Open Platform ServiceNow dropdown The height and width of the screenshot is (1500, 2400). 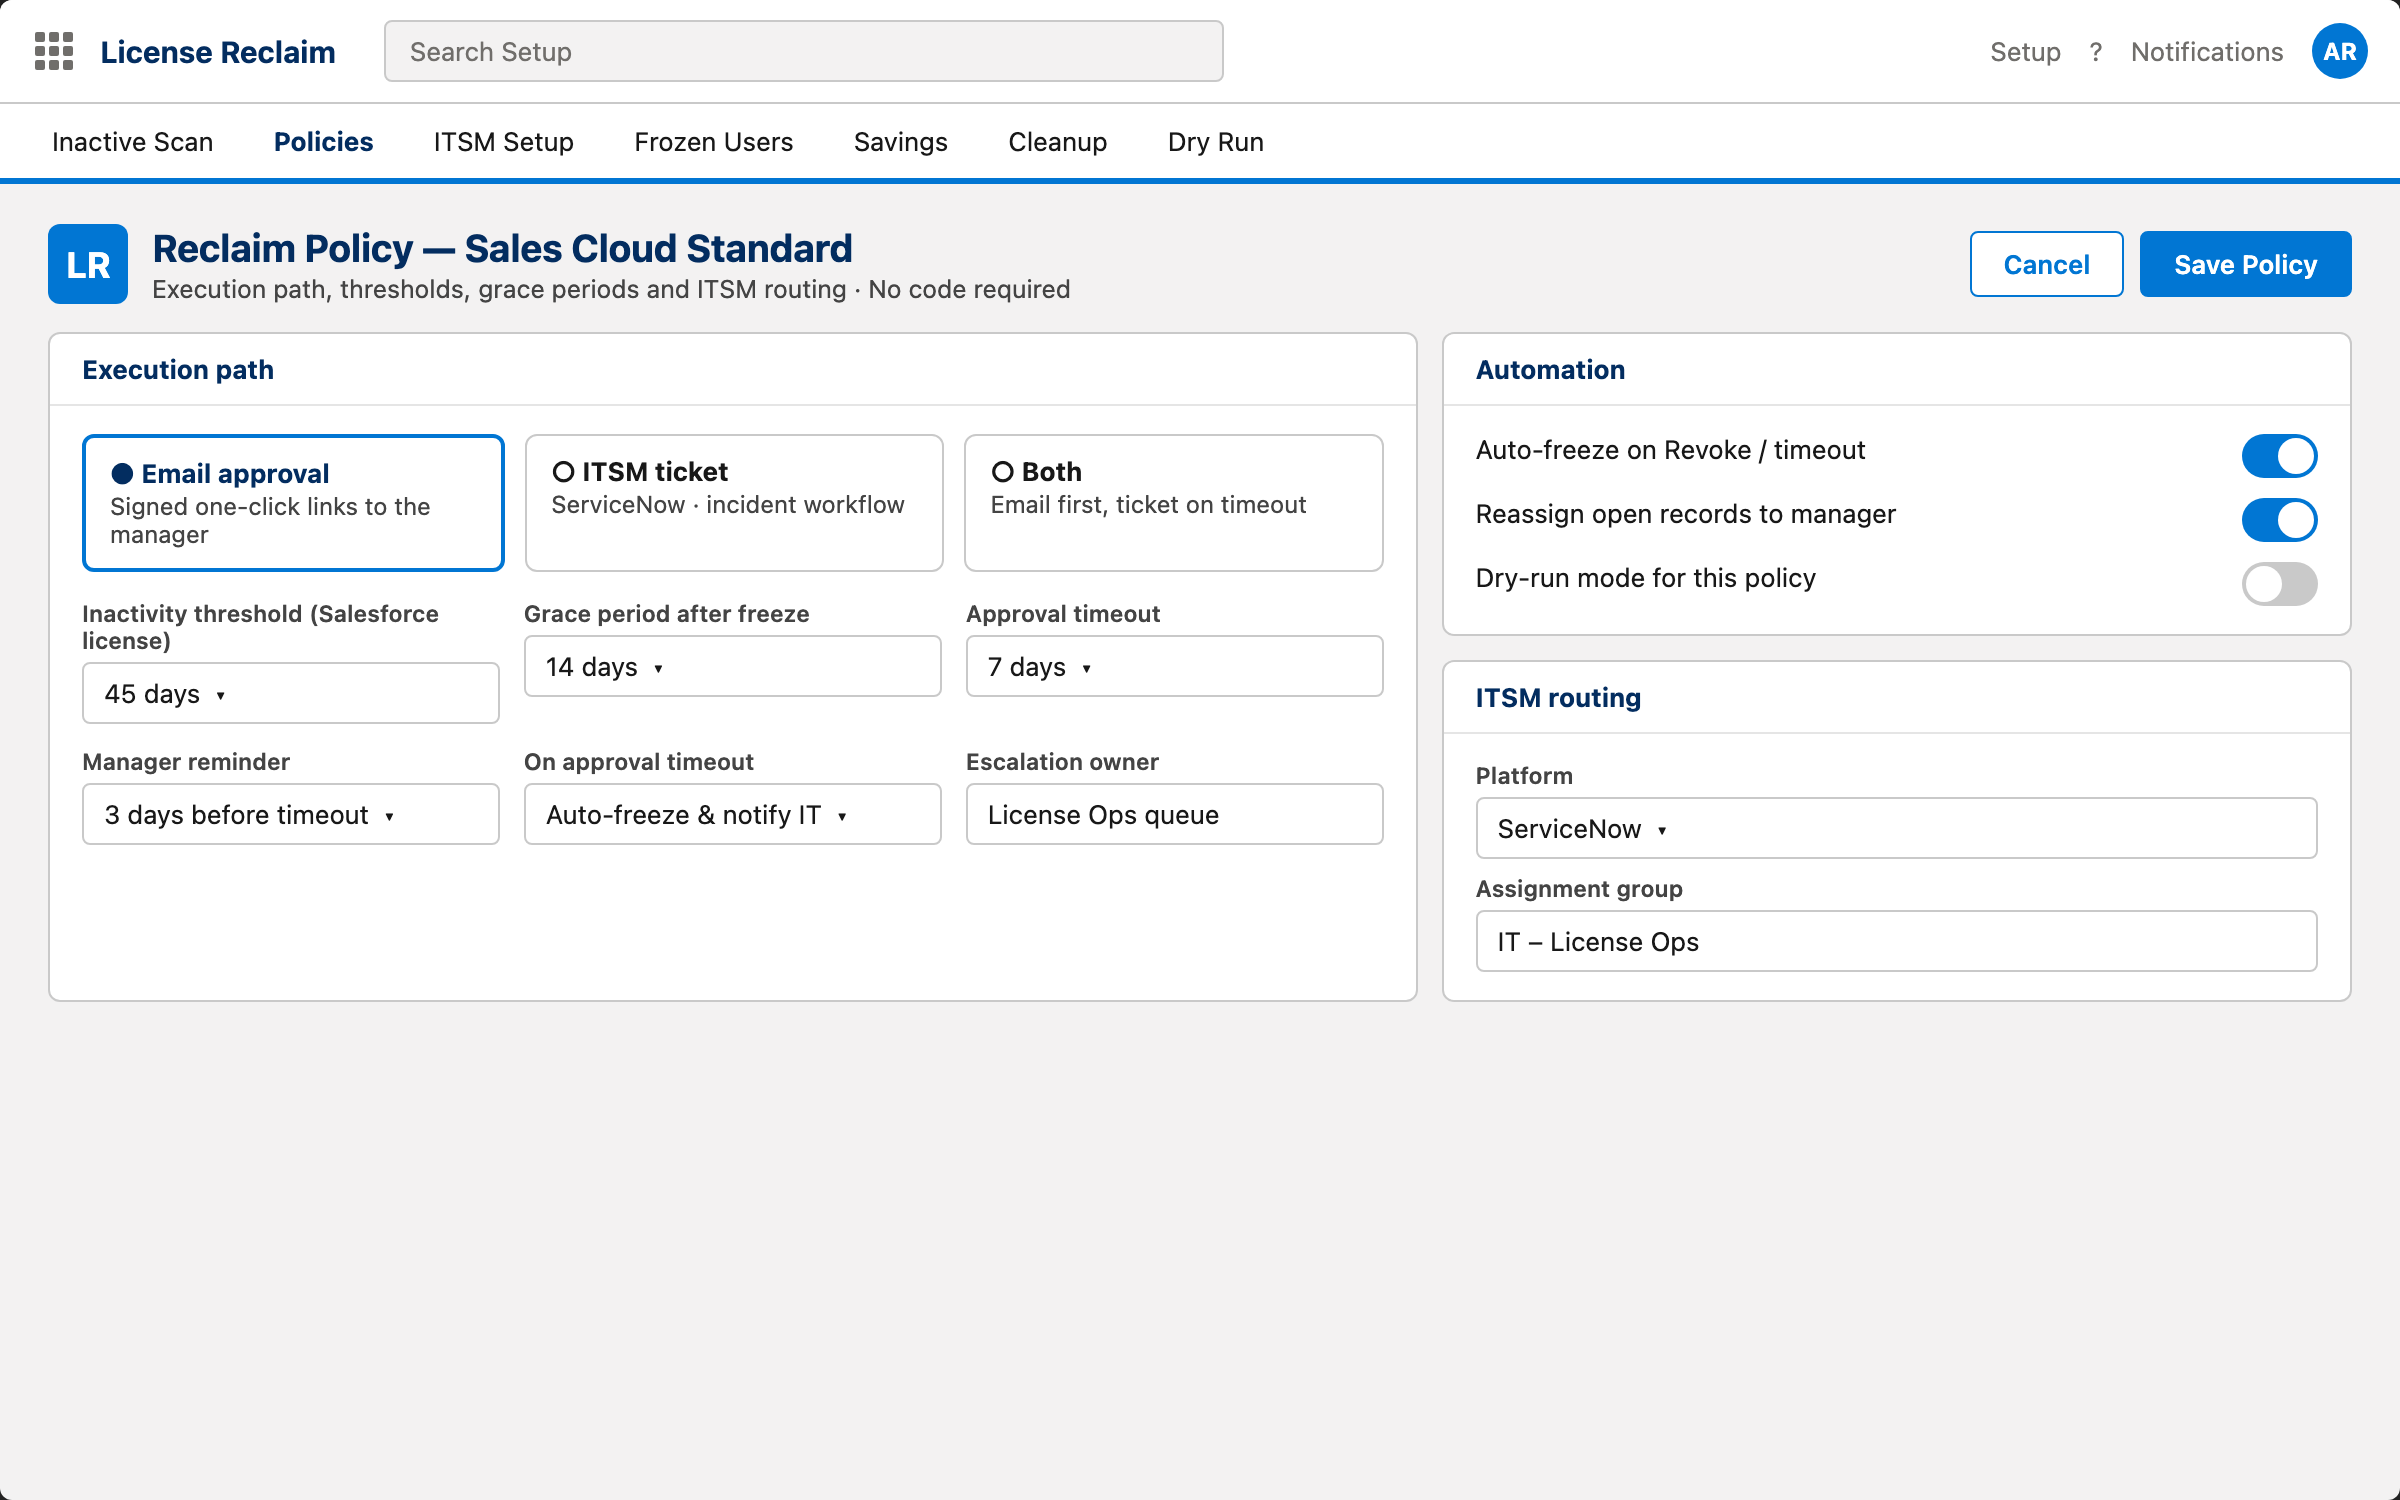1896,828
